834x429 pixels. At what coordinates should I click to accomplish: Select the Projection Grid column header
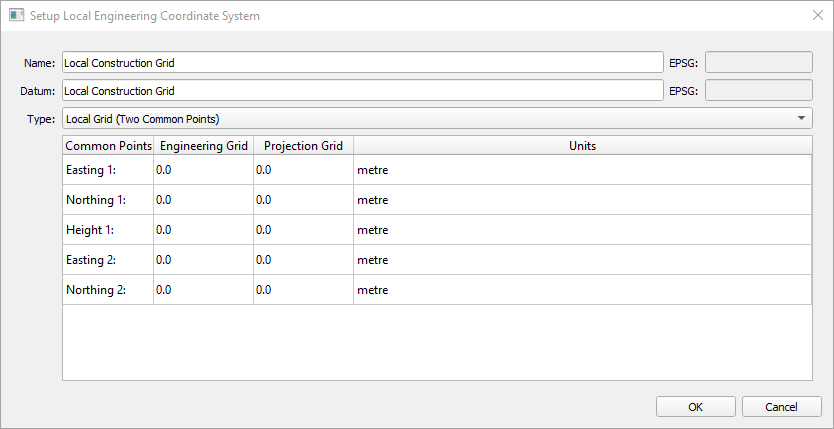point(303,145)
